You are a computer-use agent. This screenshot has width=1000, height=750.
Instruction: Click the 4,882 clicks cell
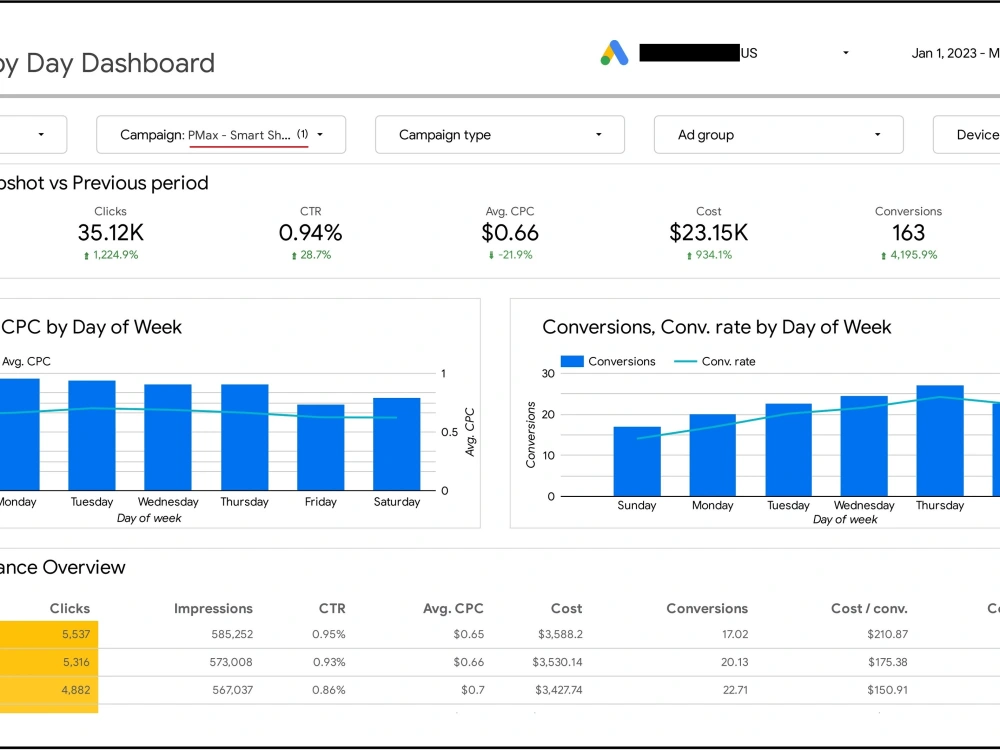click(49, 690)
